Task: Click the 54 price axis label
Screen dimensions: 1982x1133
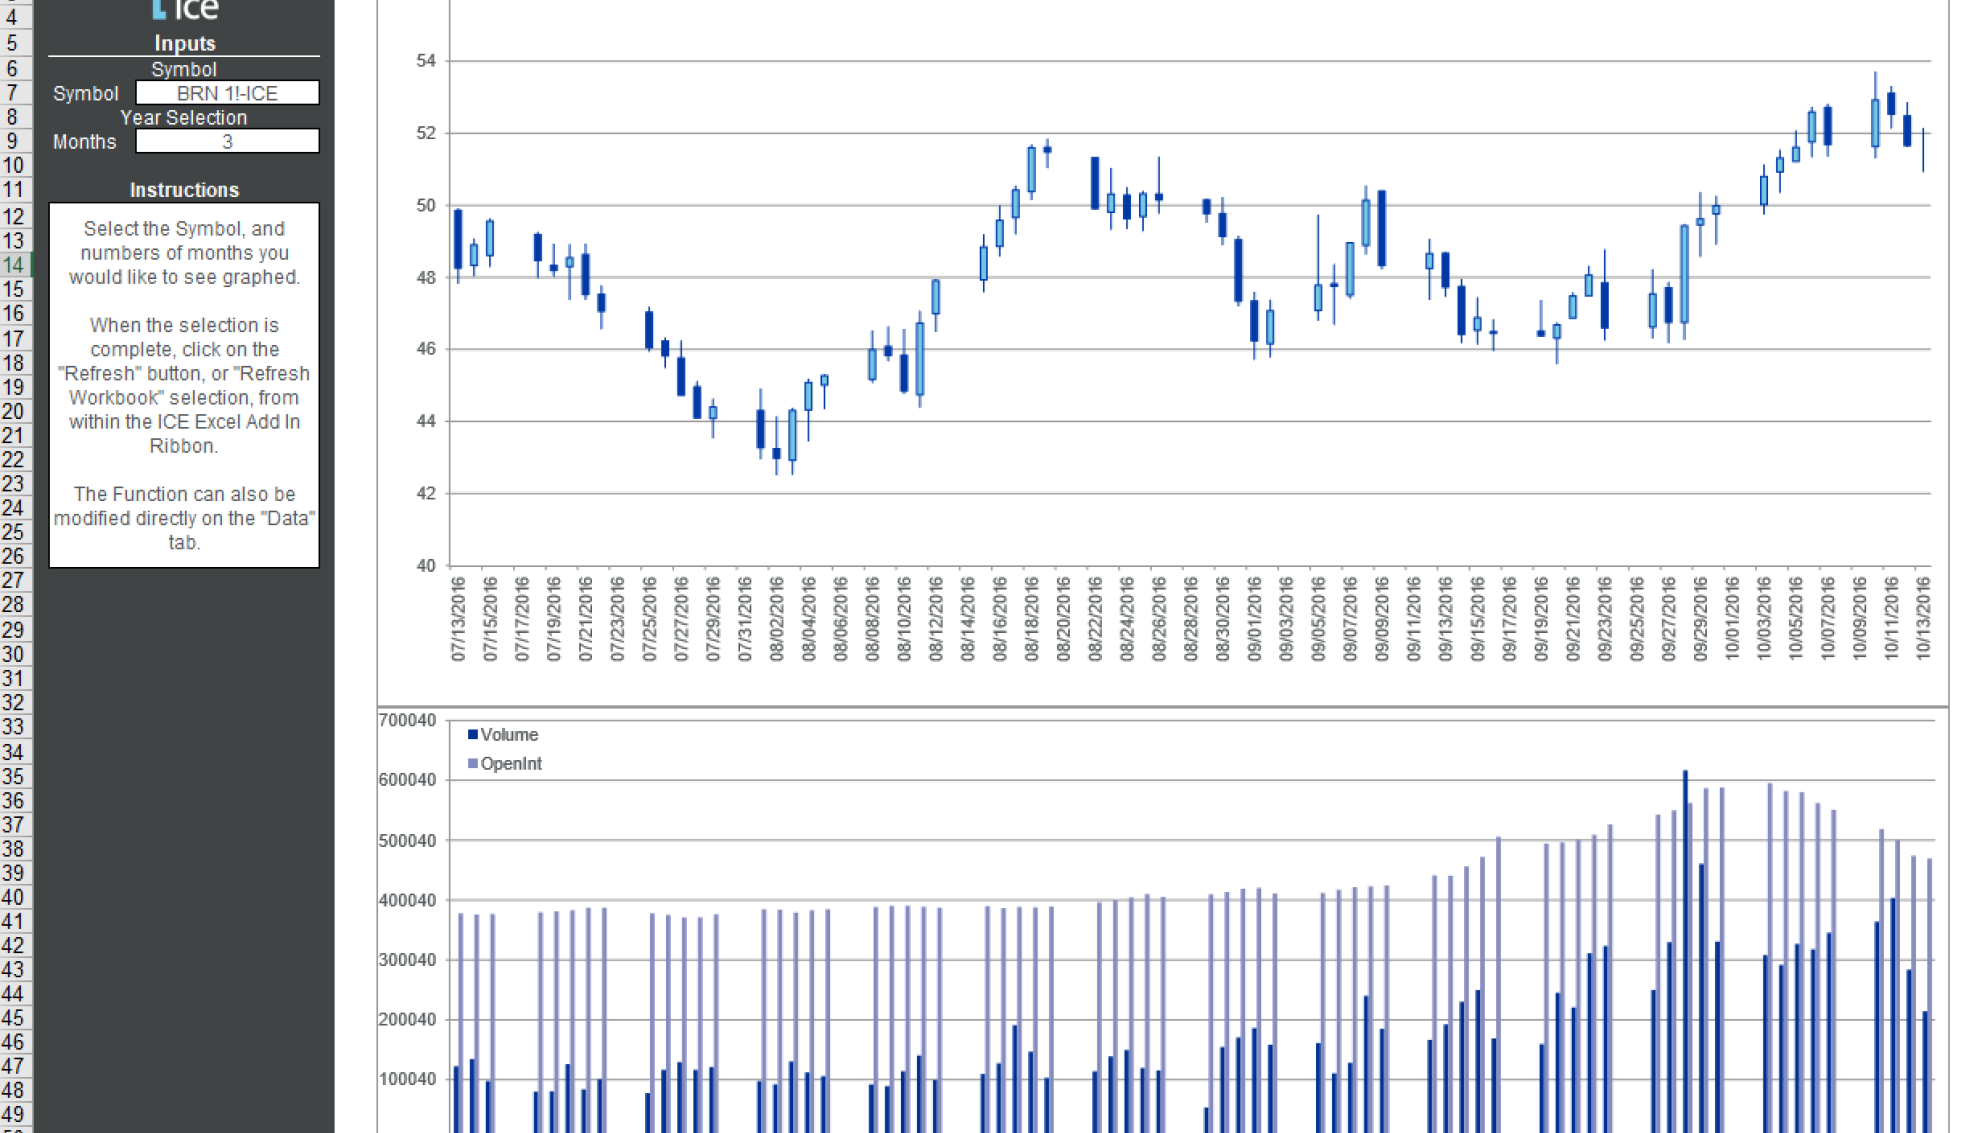Action: pyautogui.click(x=427, y=61)
